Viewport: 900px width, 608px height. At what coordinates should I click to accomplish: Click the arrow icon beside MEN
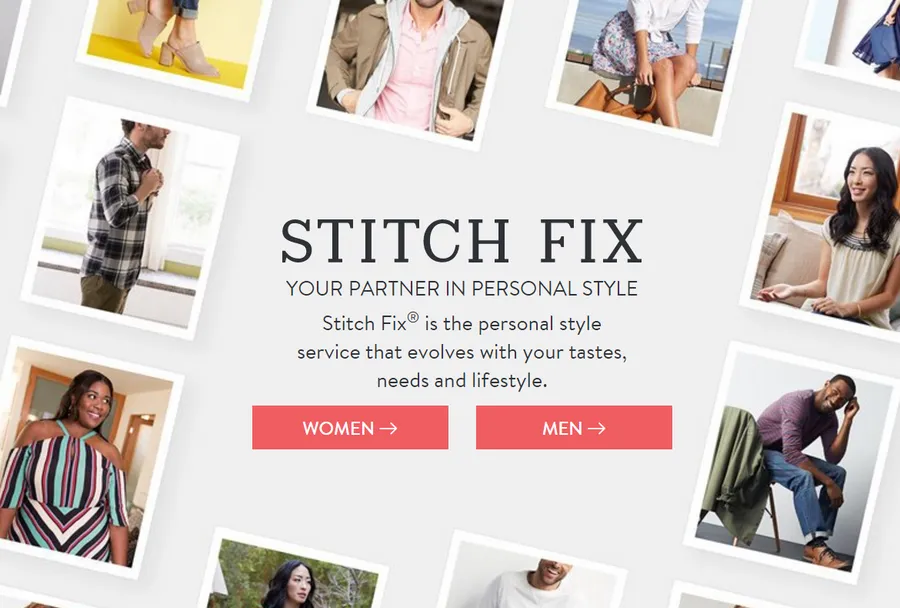pos(596,428)
